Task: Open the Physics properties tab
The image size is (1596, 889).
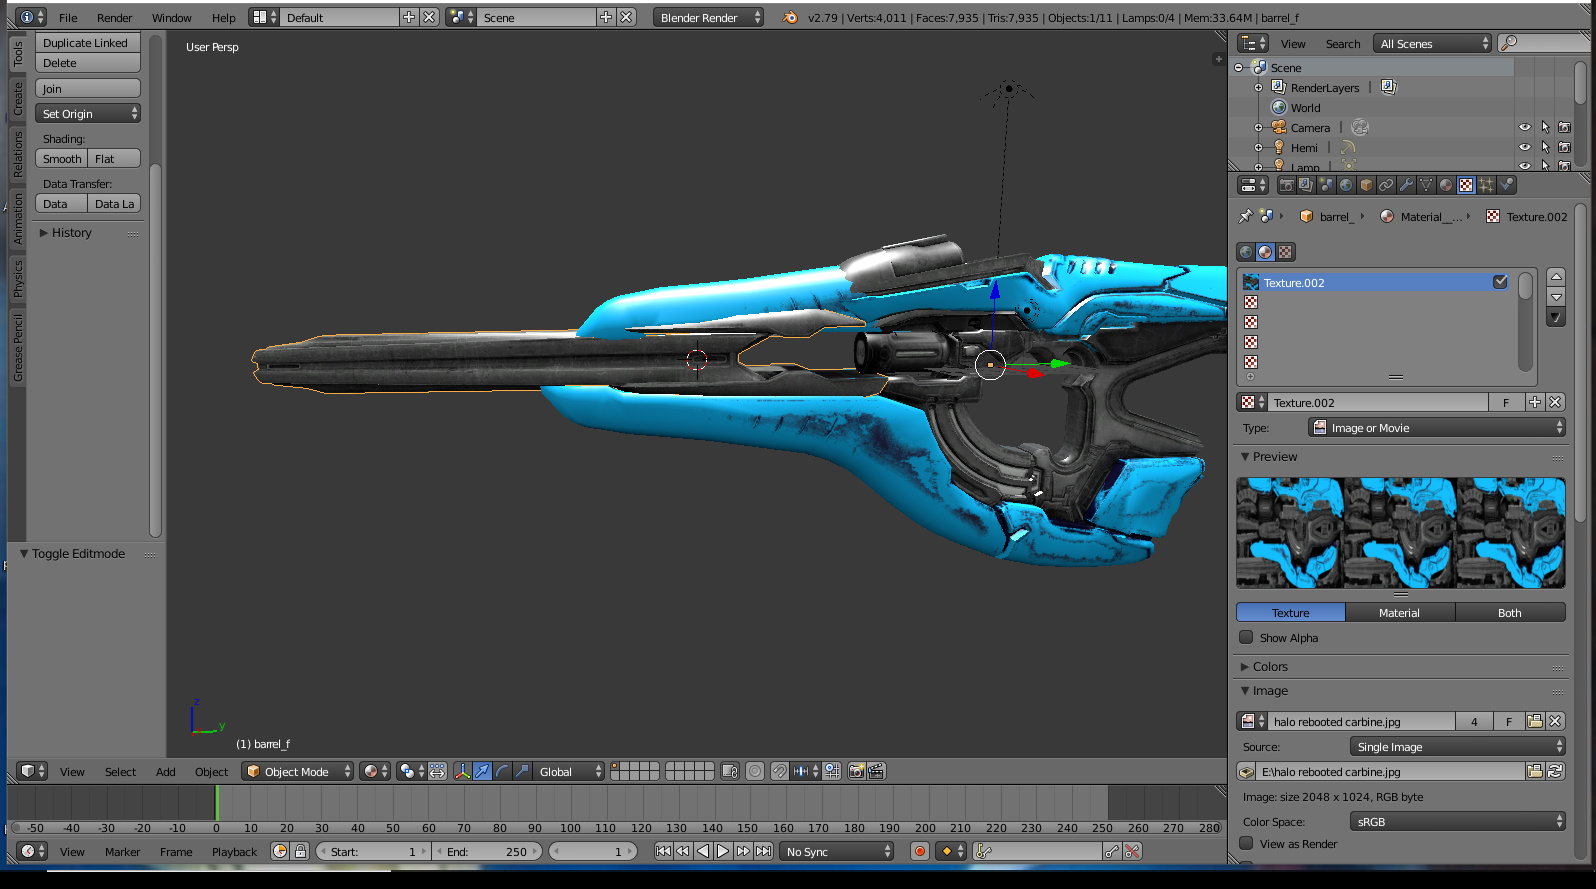Action: pos(1506,185)
